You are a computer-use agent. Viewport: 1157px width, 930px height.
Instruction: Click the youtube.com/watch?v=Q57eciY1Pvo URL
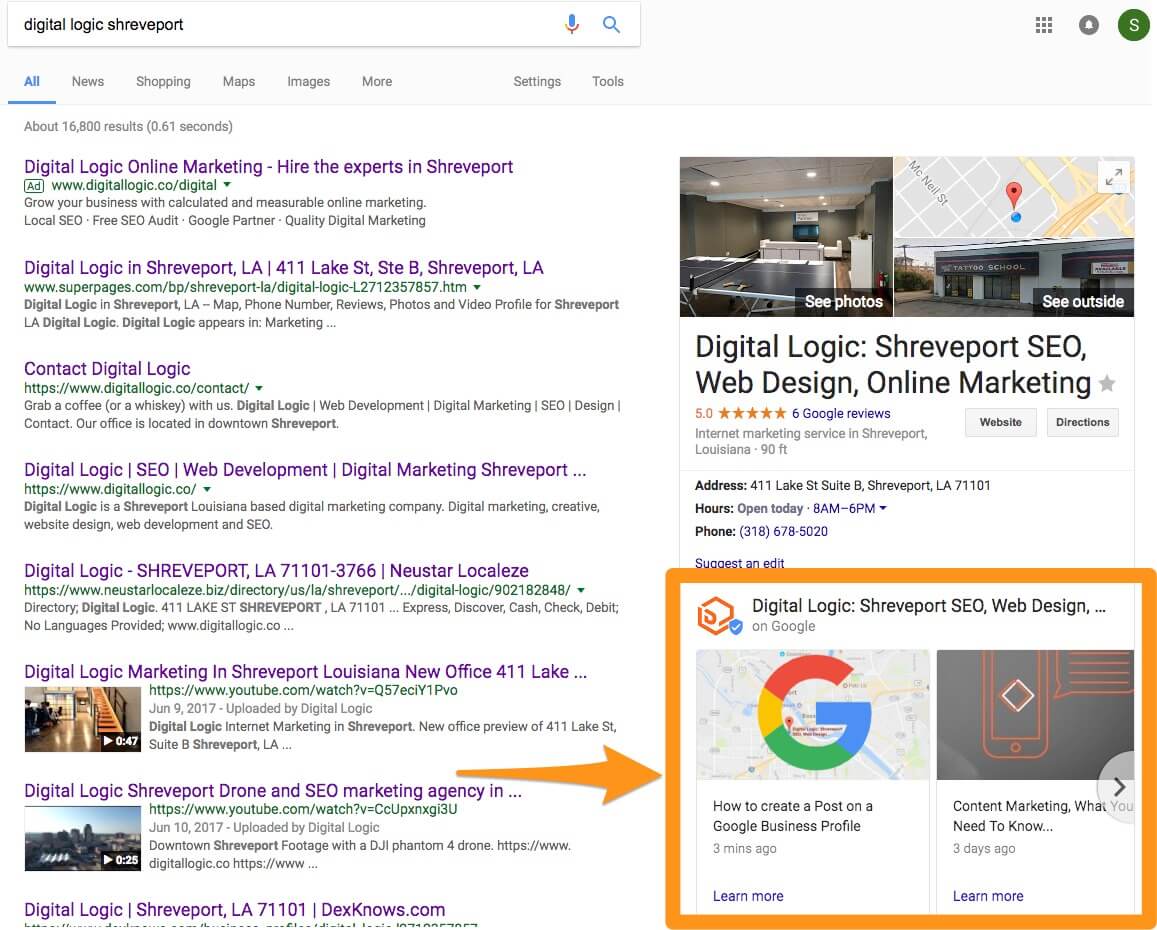click(303, 690)
